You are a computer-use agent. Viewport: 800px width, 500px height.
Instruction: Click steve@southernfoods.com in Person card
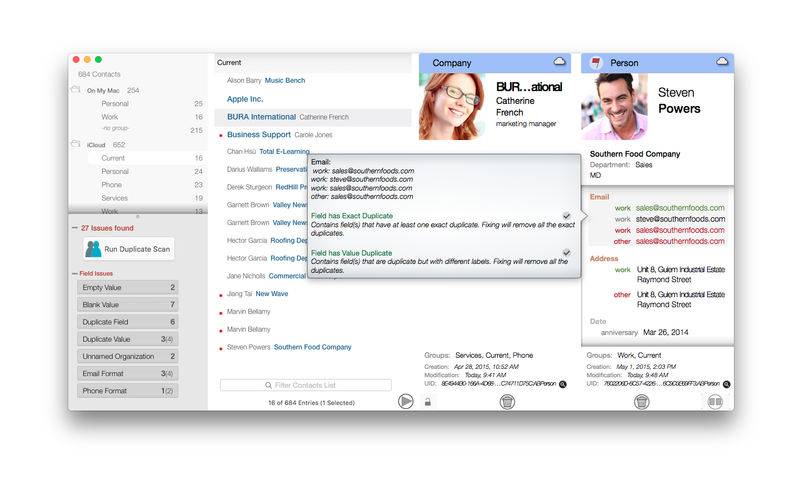(x=681, y=219)
